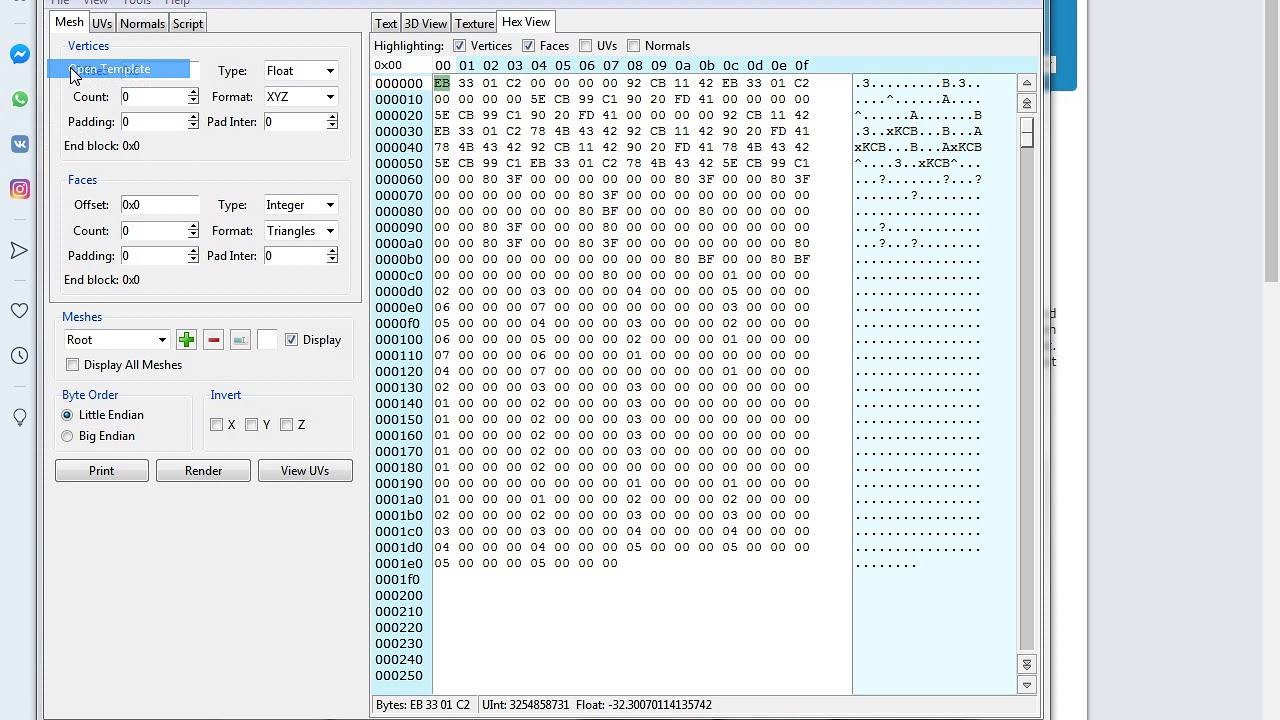Image resolution: width=1280 pixels, height=720 pixels.
Task: Click Faces Offset input field
Action: click(160, 205)
